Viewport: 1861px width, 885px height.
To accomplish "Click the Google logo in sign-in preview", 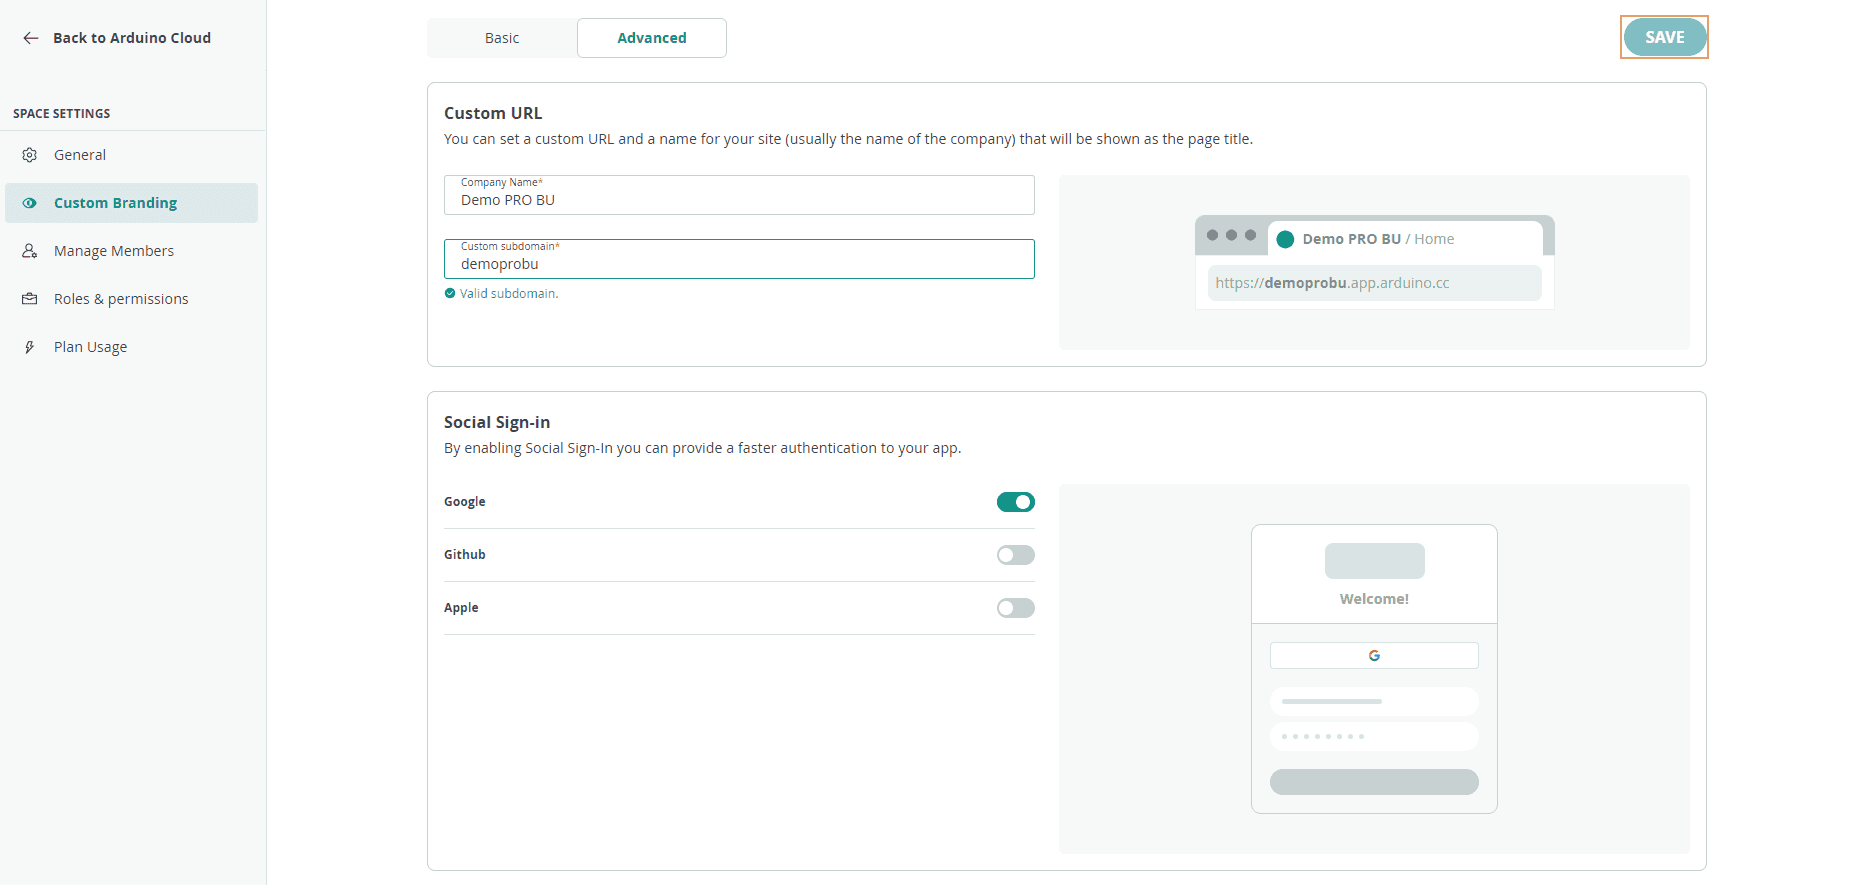I will [x=1374, y=656].
